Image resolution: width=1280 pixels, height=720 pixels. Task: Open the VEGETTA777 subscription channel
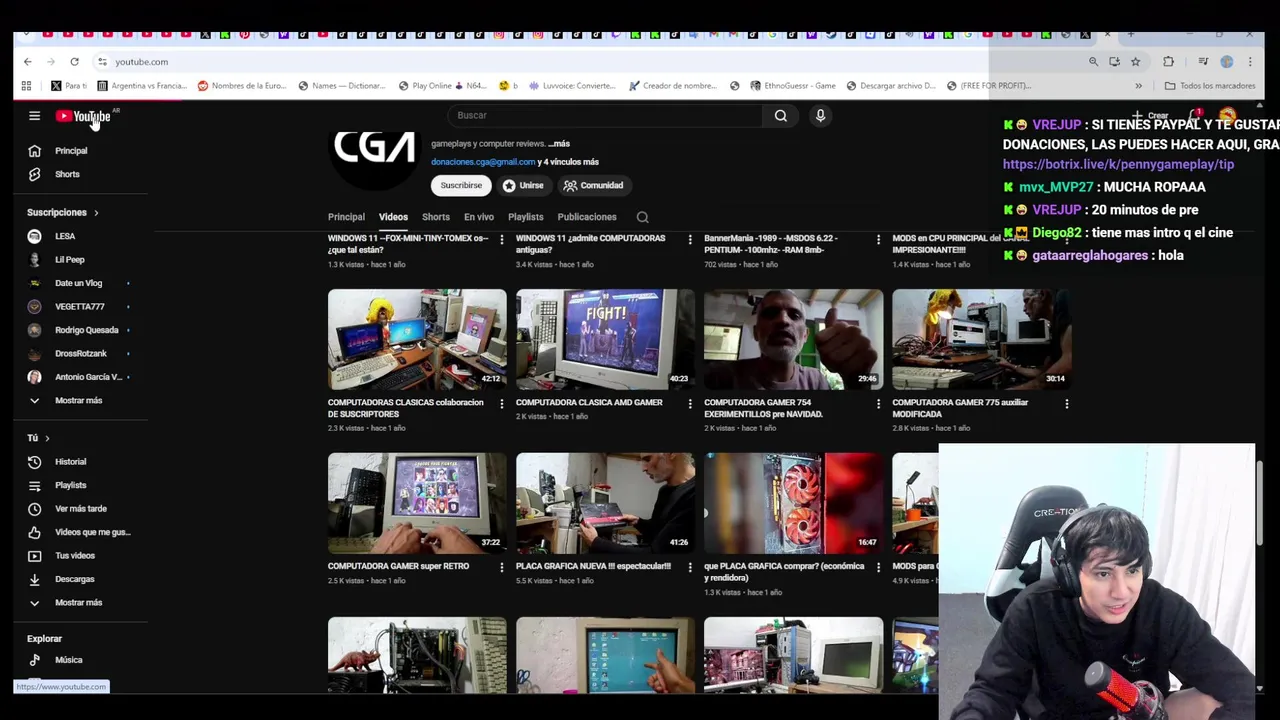(x=79, y=307)
